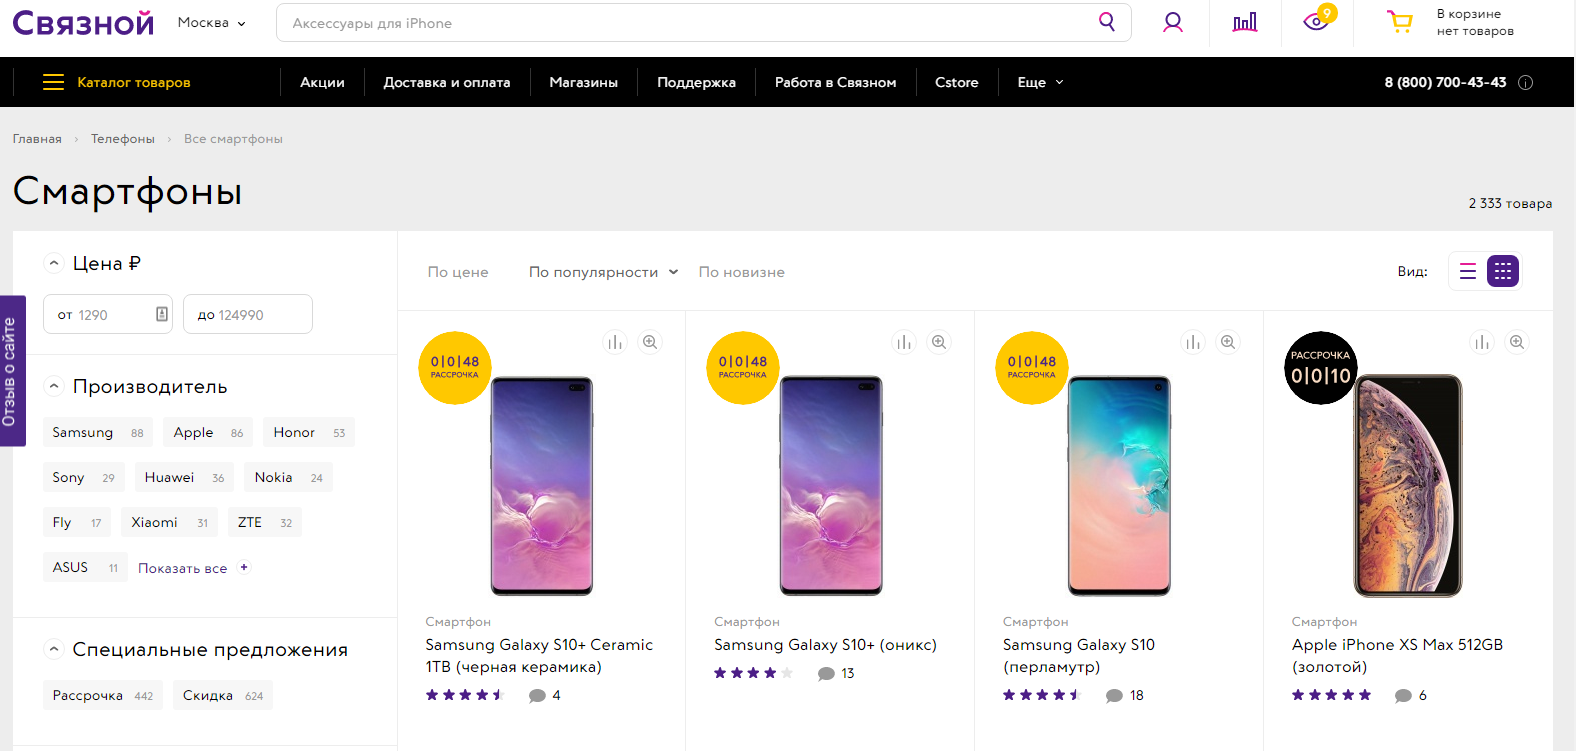Switch to grid view layout
This screenshot has width=1576, height=751.
coord(1503,271)
